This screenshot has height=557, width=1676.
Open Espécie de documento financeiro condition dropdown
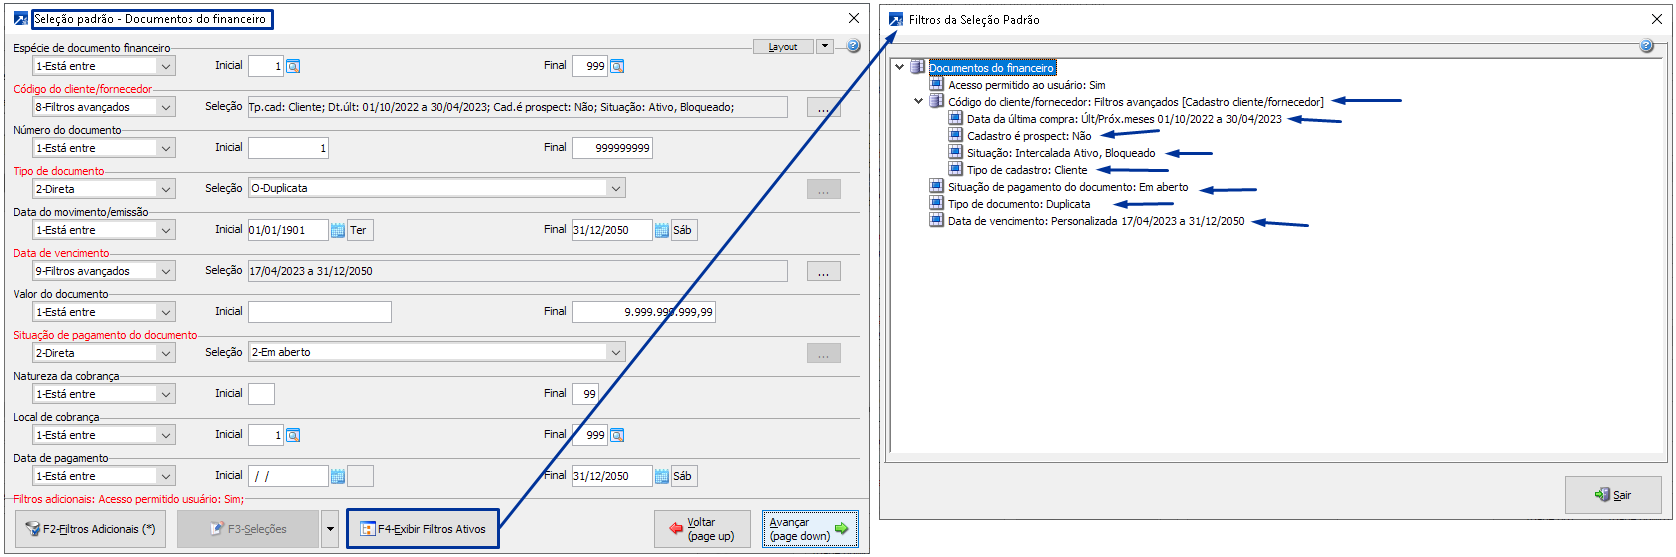166,66
